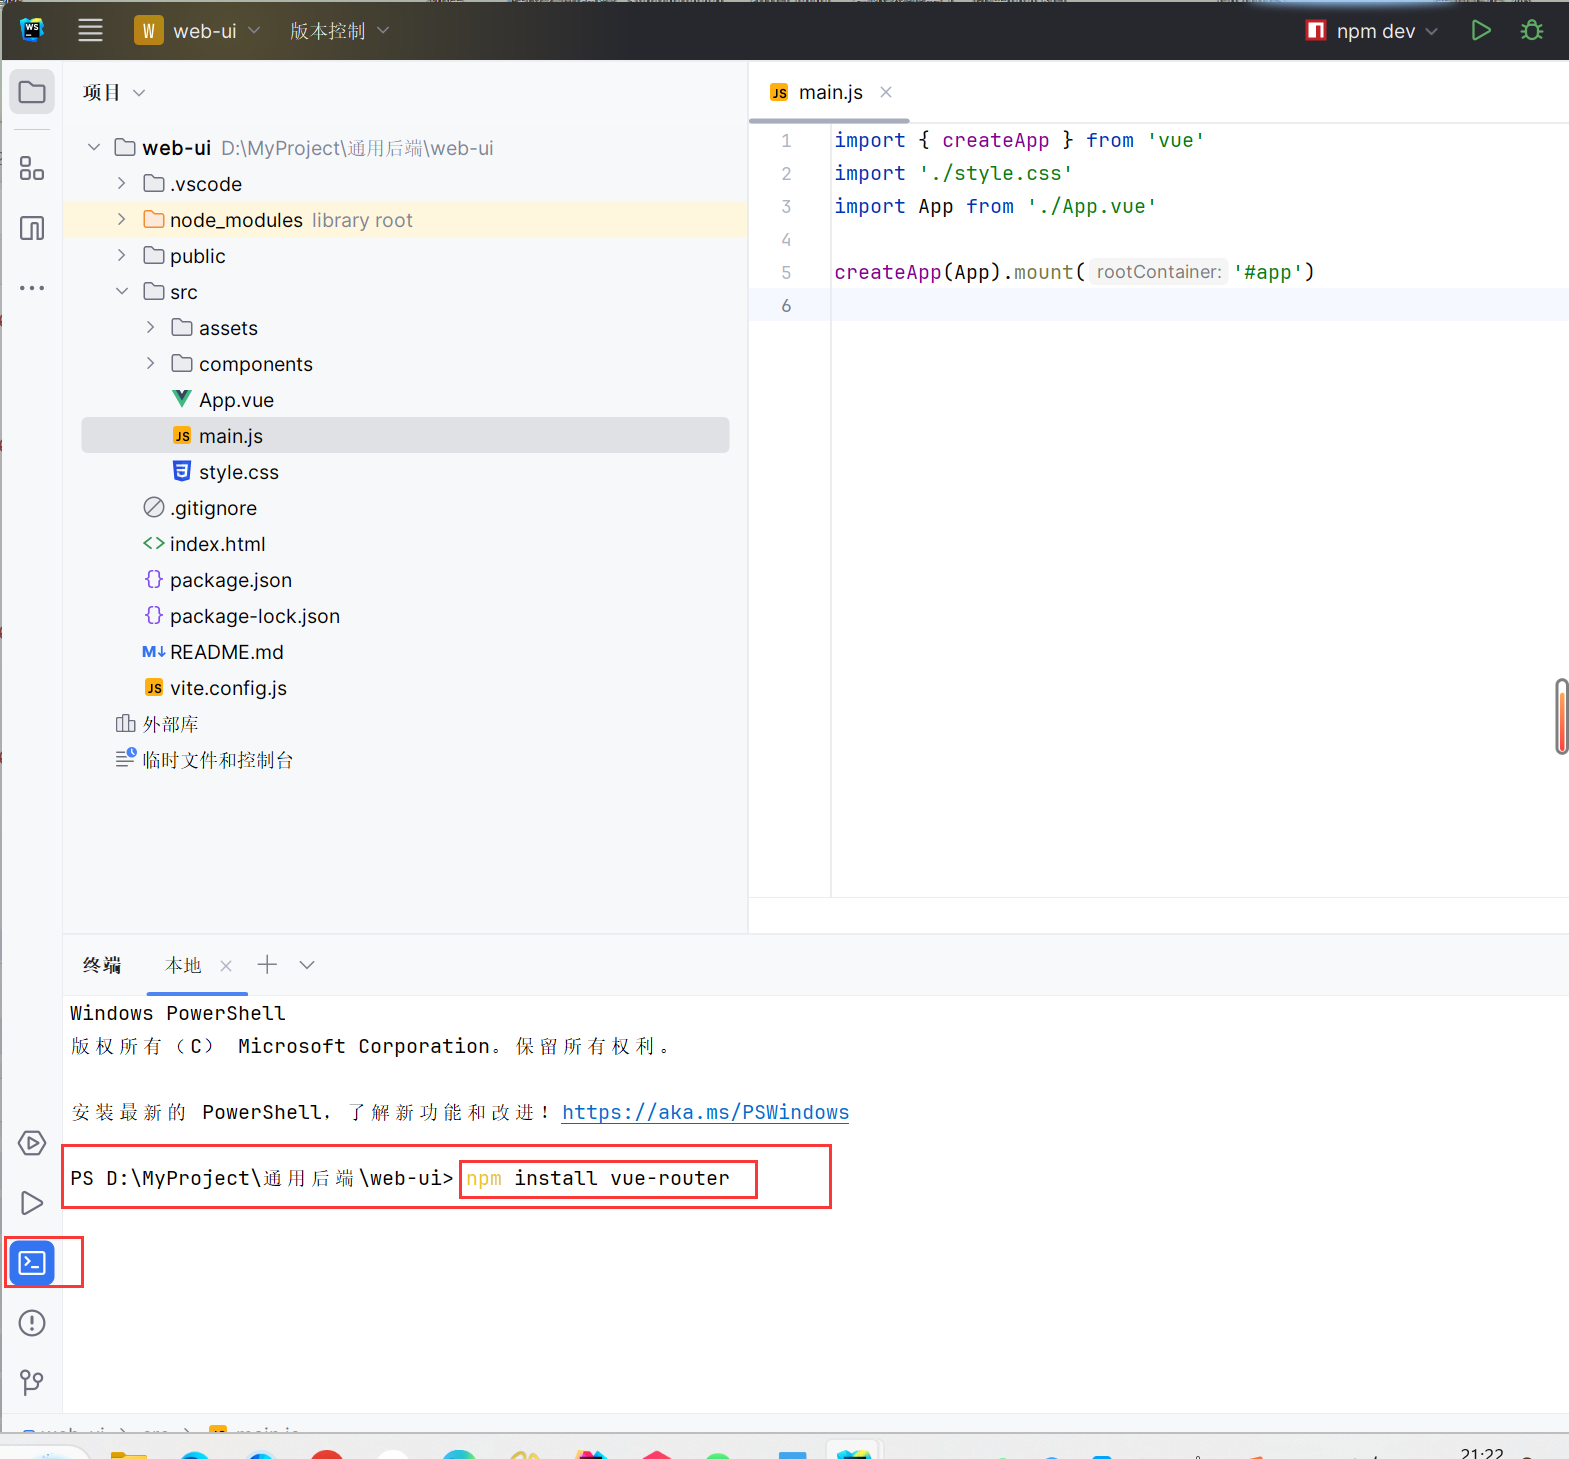Select 临时文件和控制台 node
The width and height of the screenshot is (1569, 1459).
[x=217, y=760]
